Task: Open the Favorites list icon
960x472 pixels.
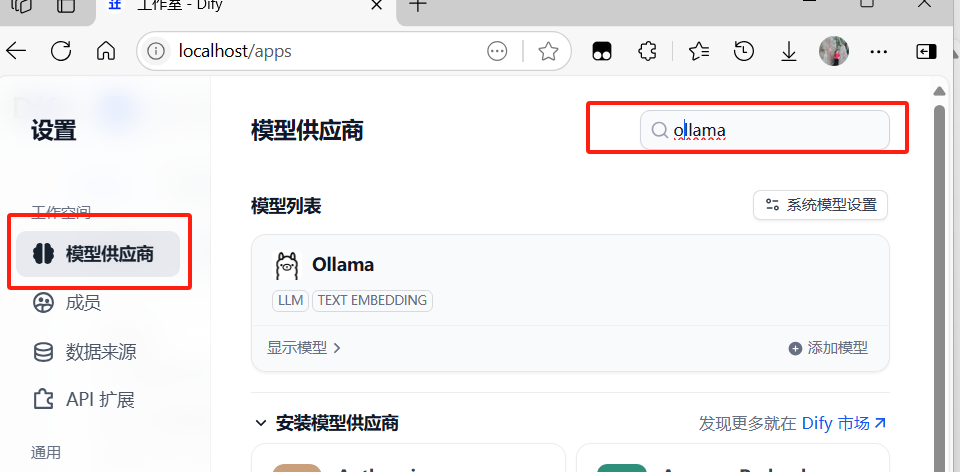Action: pos(699,51)
